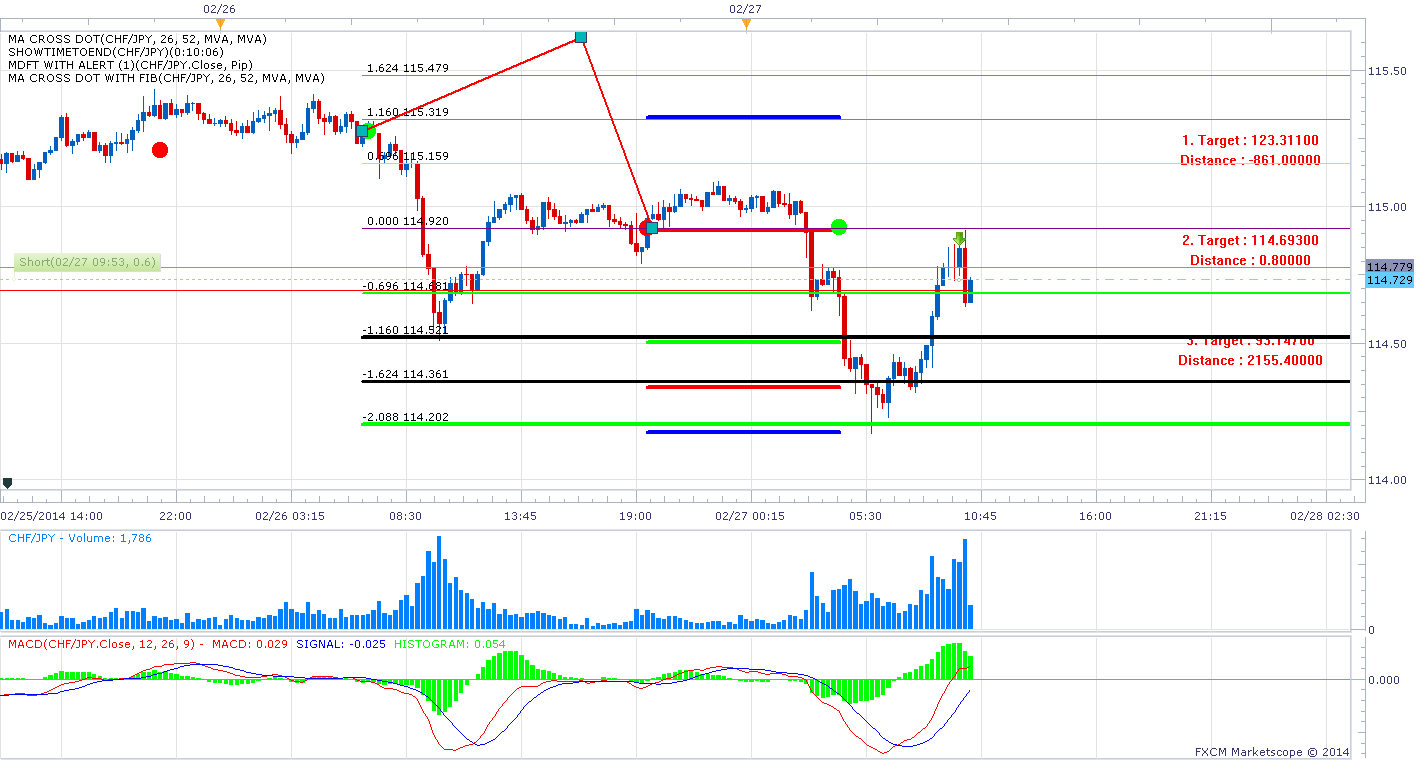Click the standalone red dot signal near 22:00
The image size is (1423, 760).
point(159,150)
